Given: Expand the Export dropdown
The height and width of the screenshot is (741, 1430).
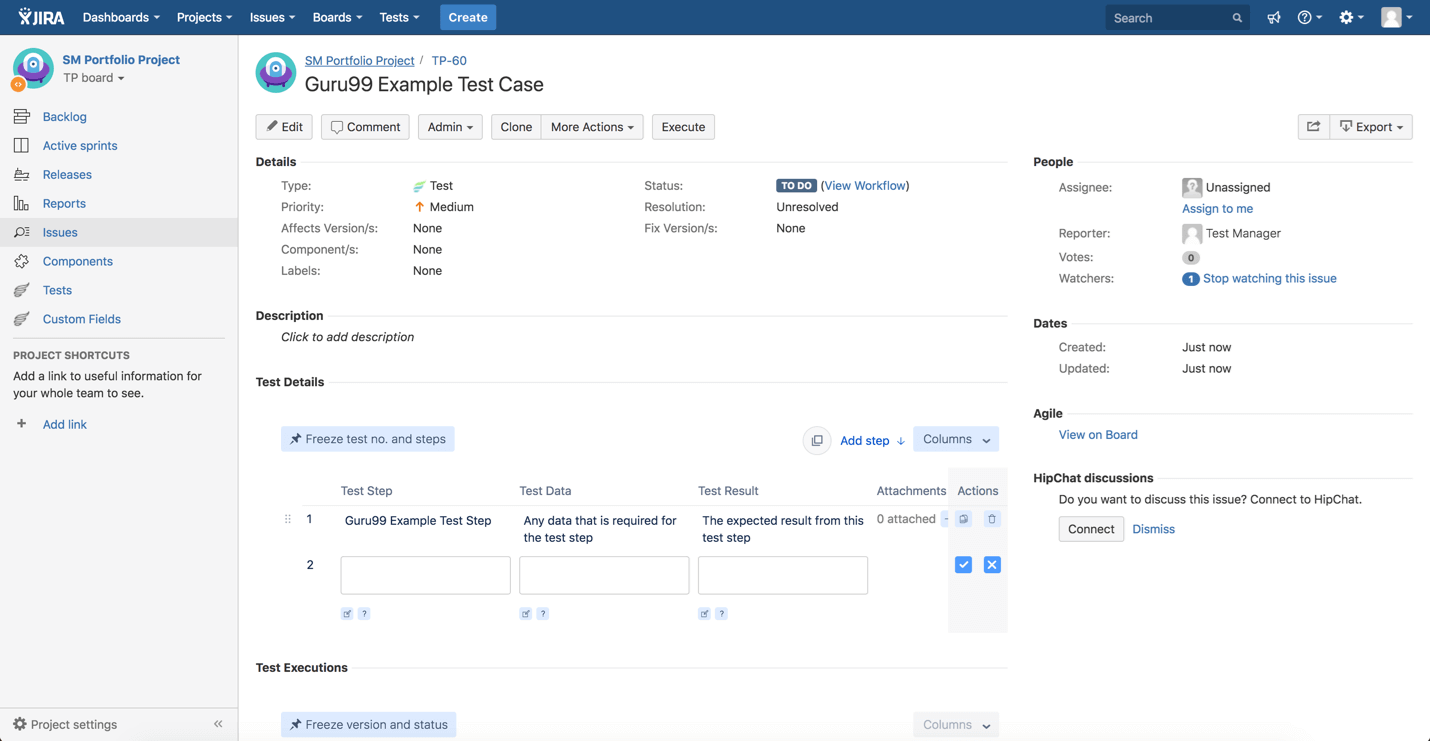Looking at the screenshot, I should pos(1371,127).
